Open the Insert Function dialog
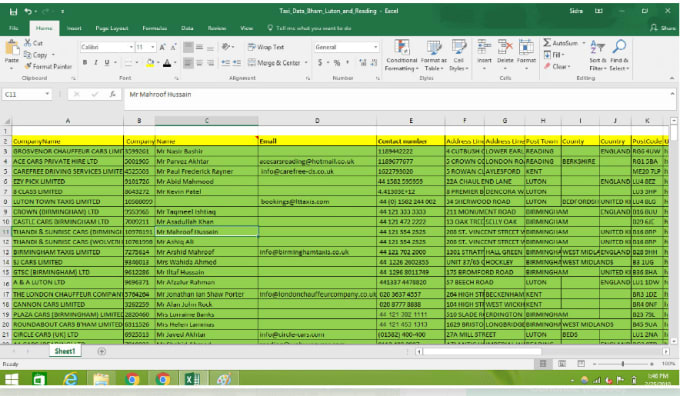This screenshot has width=680, height=396. coord(112,94)
